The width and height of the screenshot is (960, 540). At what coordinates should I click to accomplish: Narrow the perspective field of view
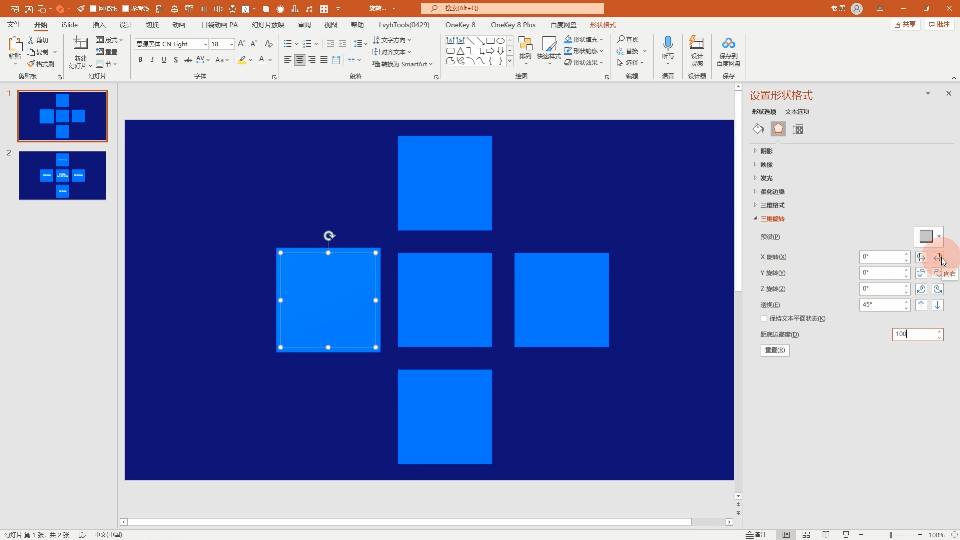921,305
